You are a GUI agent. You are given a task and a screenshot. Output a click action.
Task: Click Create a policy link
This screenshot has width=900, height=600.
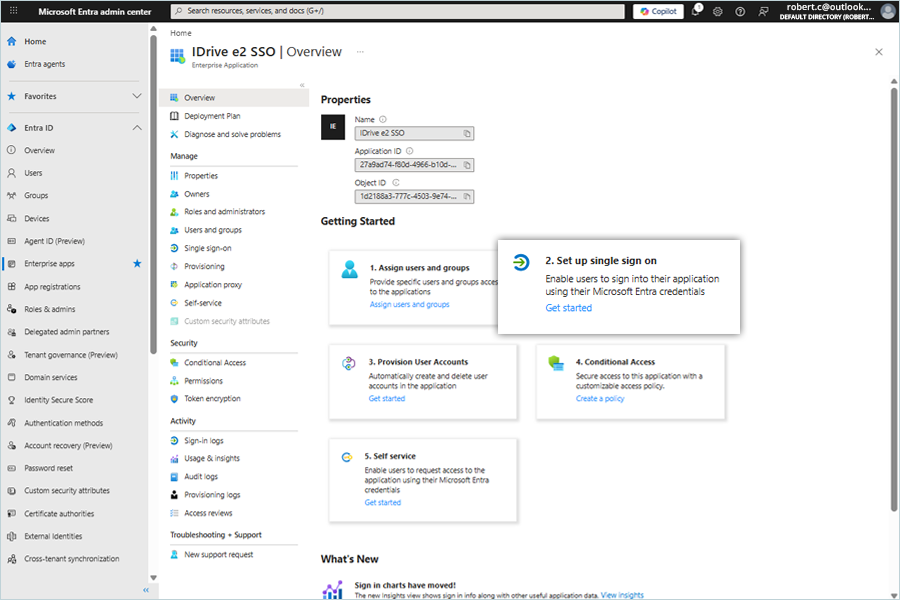point(600,398)
